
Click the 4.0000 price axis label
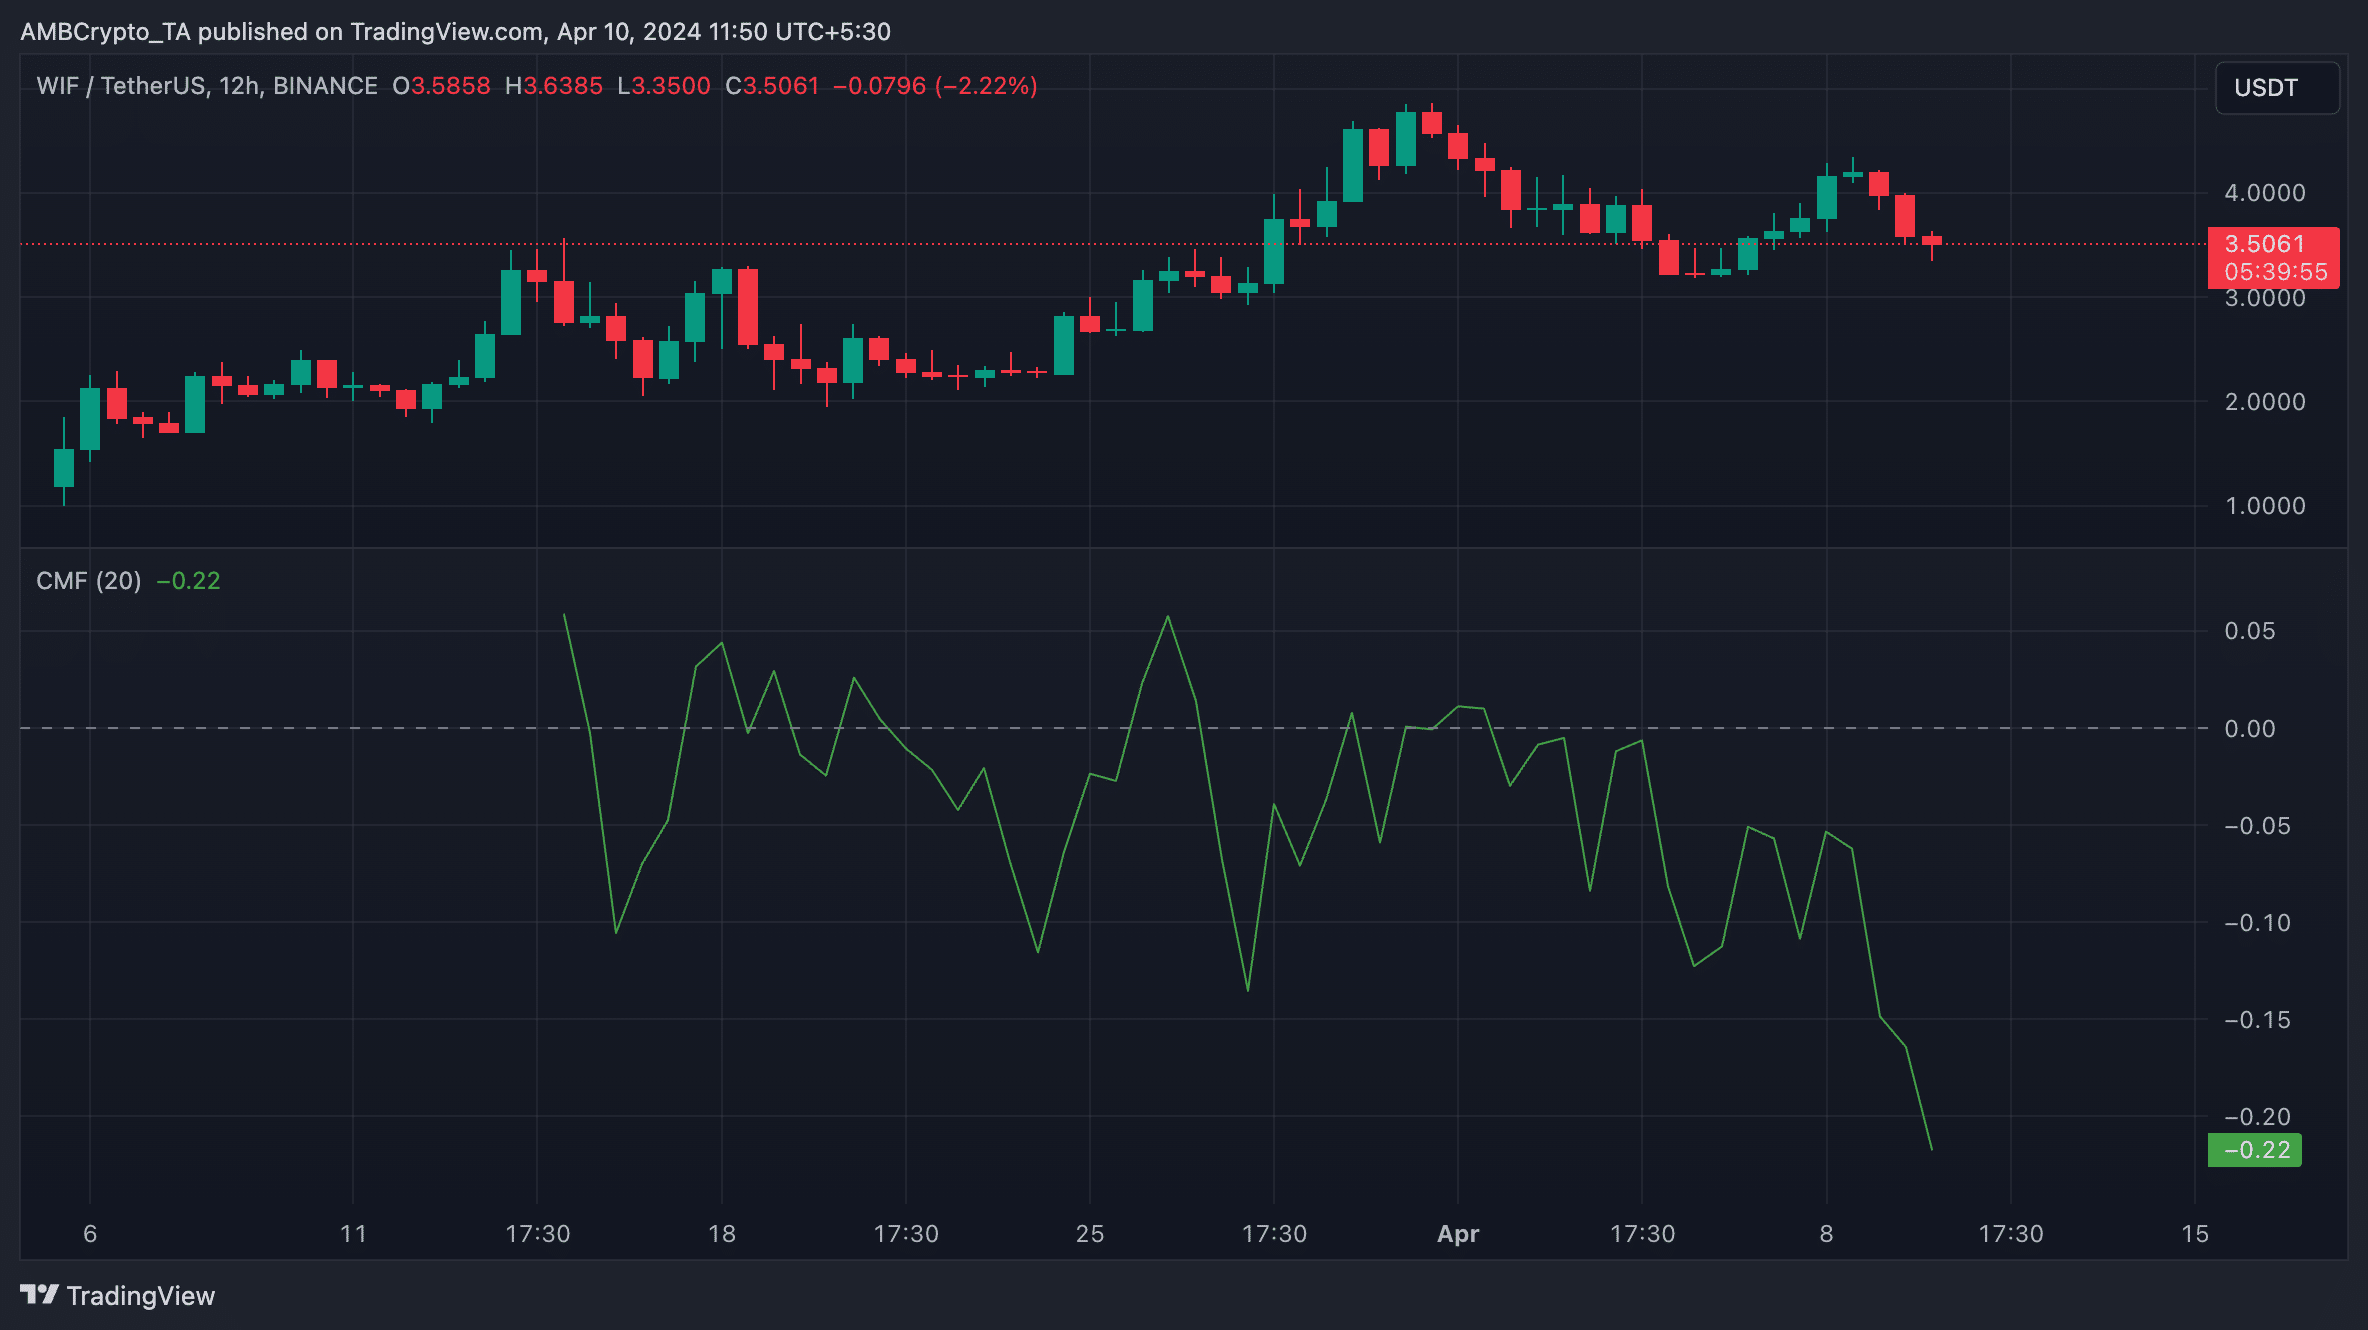[2264, 193]
